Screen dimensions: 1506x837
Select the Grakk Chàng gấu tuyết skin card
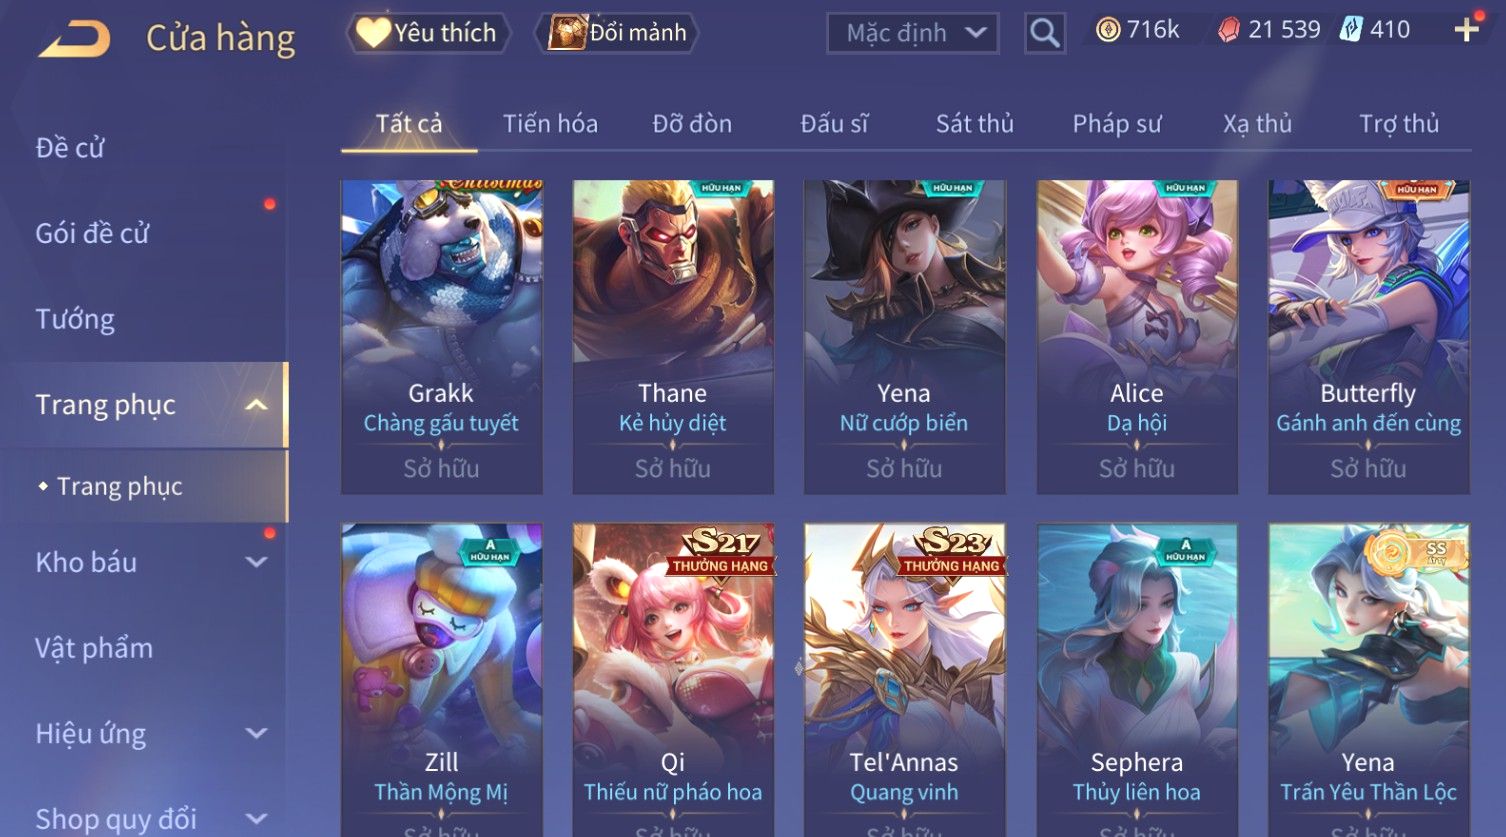click(442, 337)
